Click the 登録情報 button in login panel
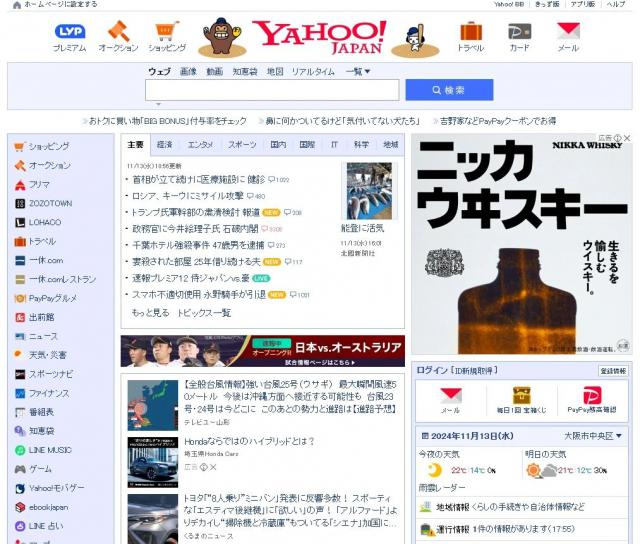Image resolution: width=640 pixels, height=544 pixels. coord(612,370)
